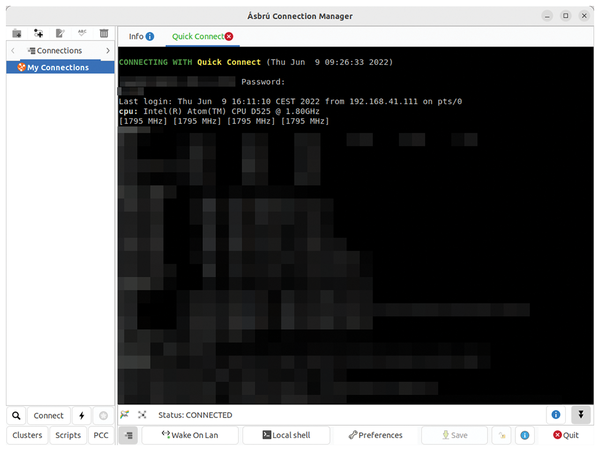Click the colorful icon left of Status
This screenshot has width=600, height=451.
coord(124,415)
